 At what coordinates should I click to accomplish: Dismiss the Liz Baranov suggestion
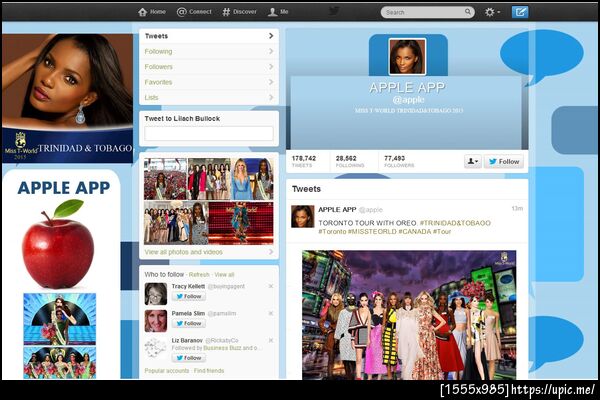tap(271, 340)
